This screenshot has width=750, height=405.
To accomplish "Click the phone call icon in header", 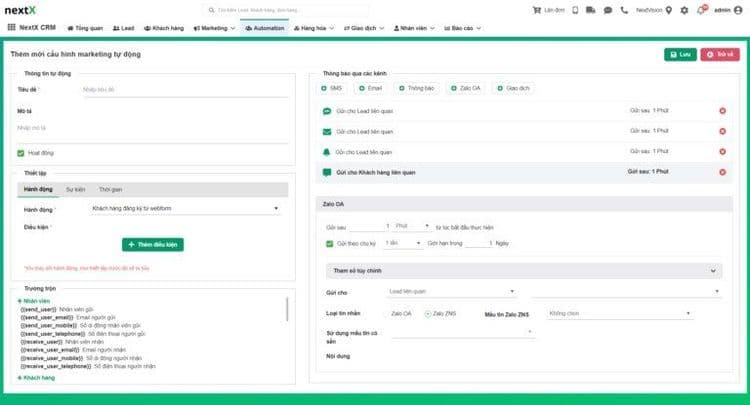I will [x=624, y=10].
